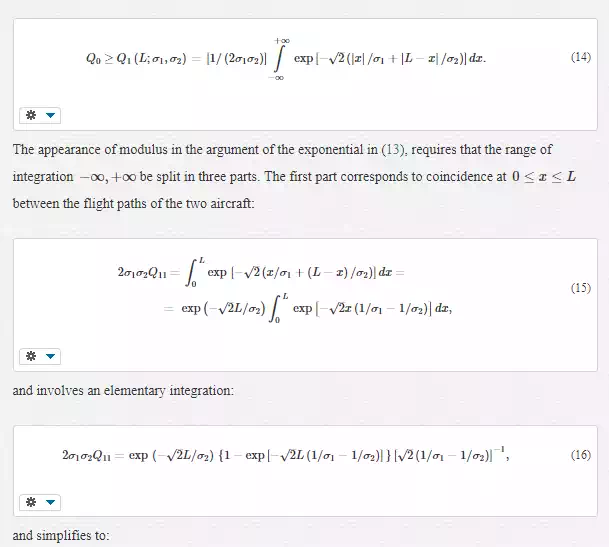Click gear icon below equation 16

30,502
